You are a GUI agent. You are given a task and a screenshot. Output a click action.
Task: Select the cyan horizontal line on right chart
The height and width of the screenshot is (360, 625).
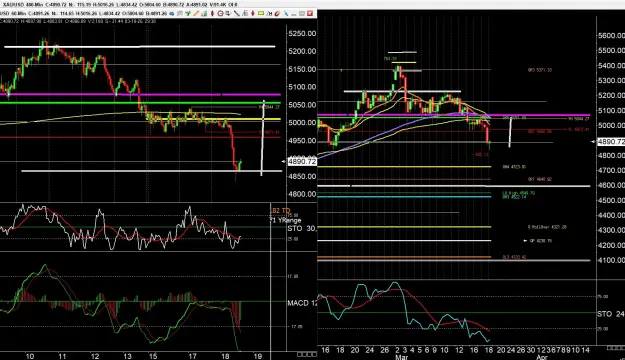click(404, 197)
